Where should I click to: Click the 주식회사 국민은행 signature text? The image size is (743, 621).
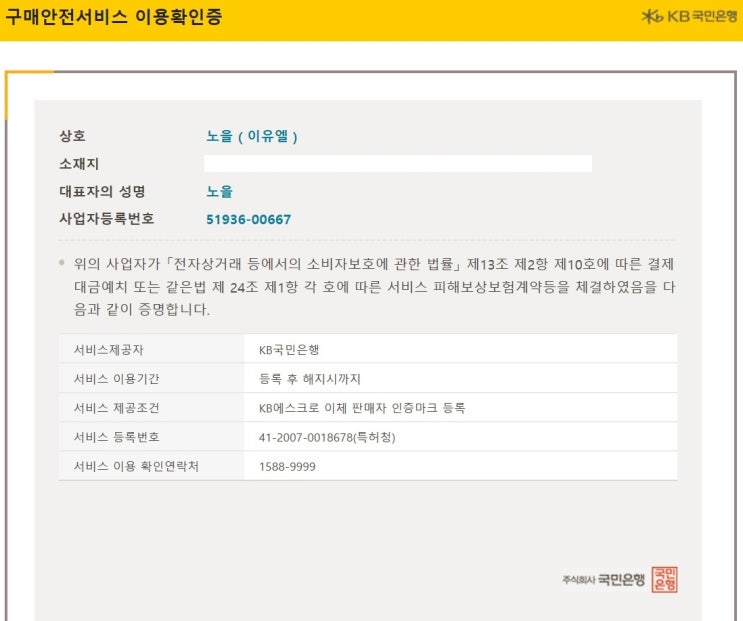(604, 579)
